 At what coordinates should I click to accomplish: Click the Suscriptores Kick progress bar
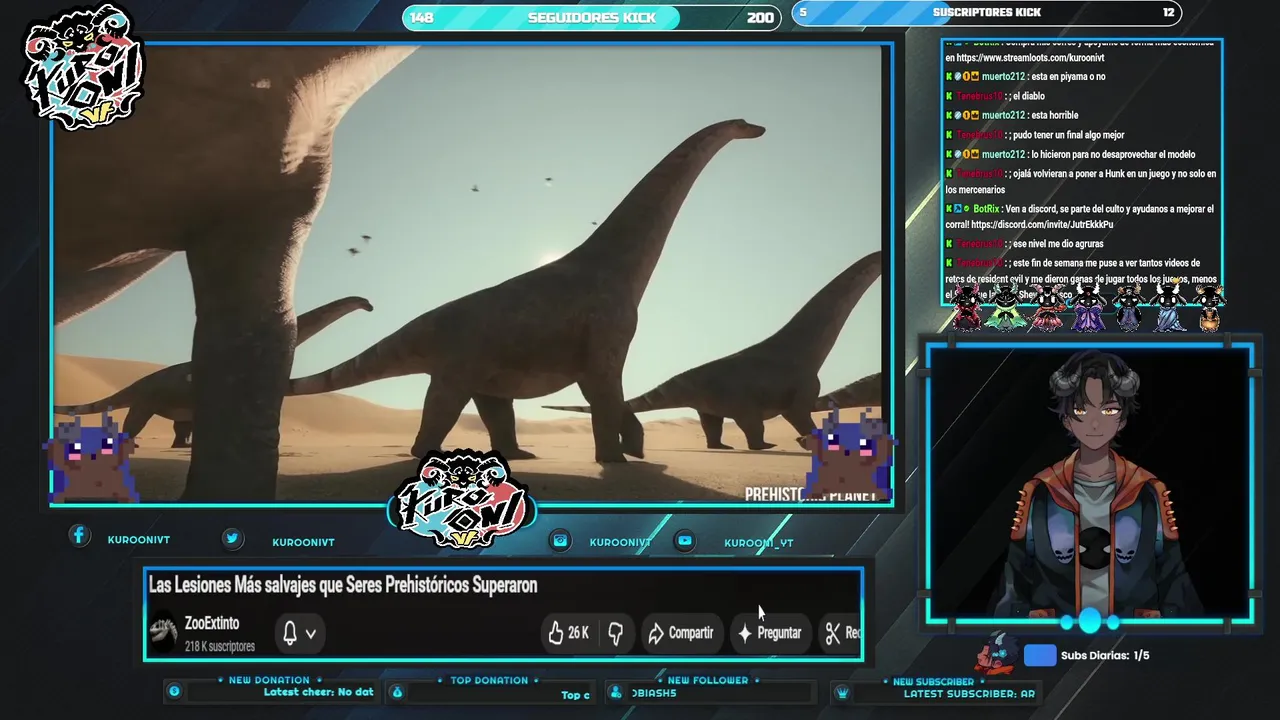pos(987,13)
